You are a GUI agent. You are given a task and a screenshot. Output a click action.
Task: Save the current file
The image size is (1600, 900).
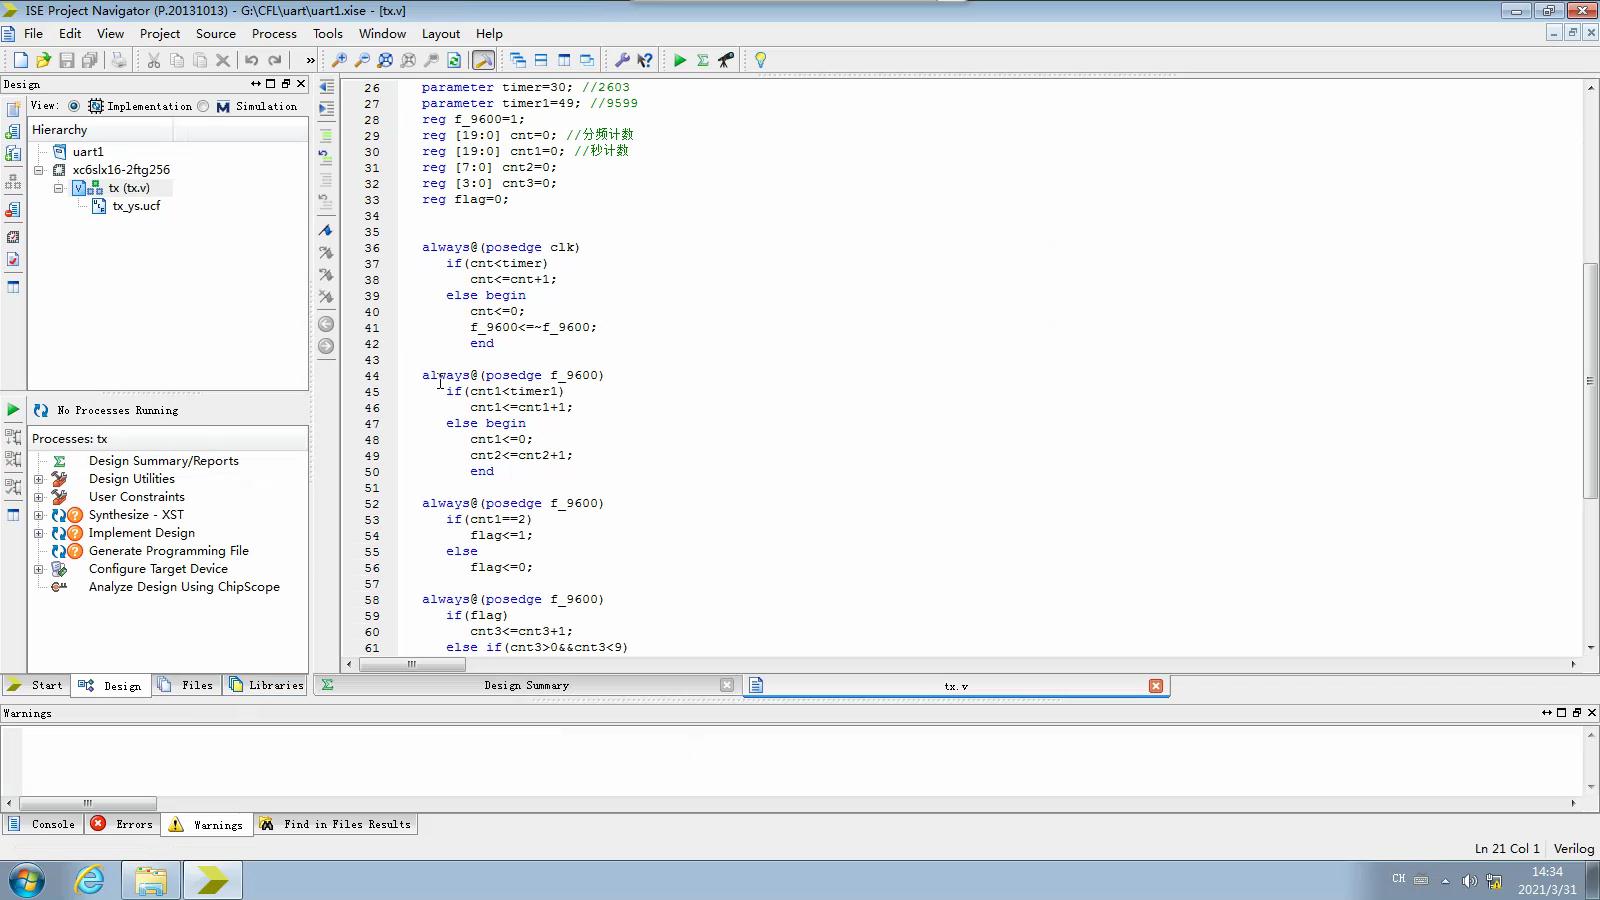[66, 60]
